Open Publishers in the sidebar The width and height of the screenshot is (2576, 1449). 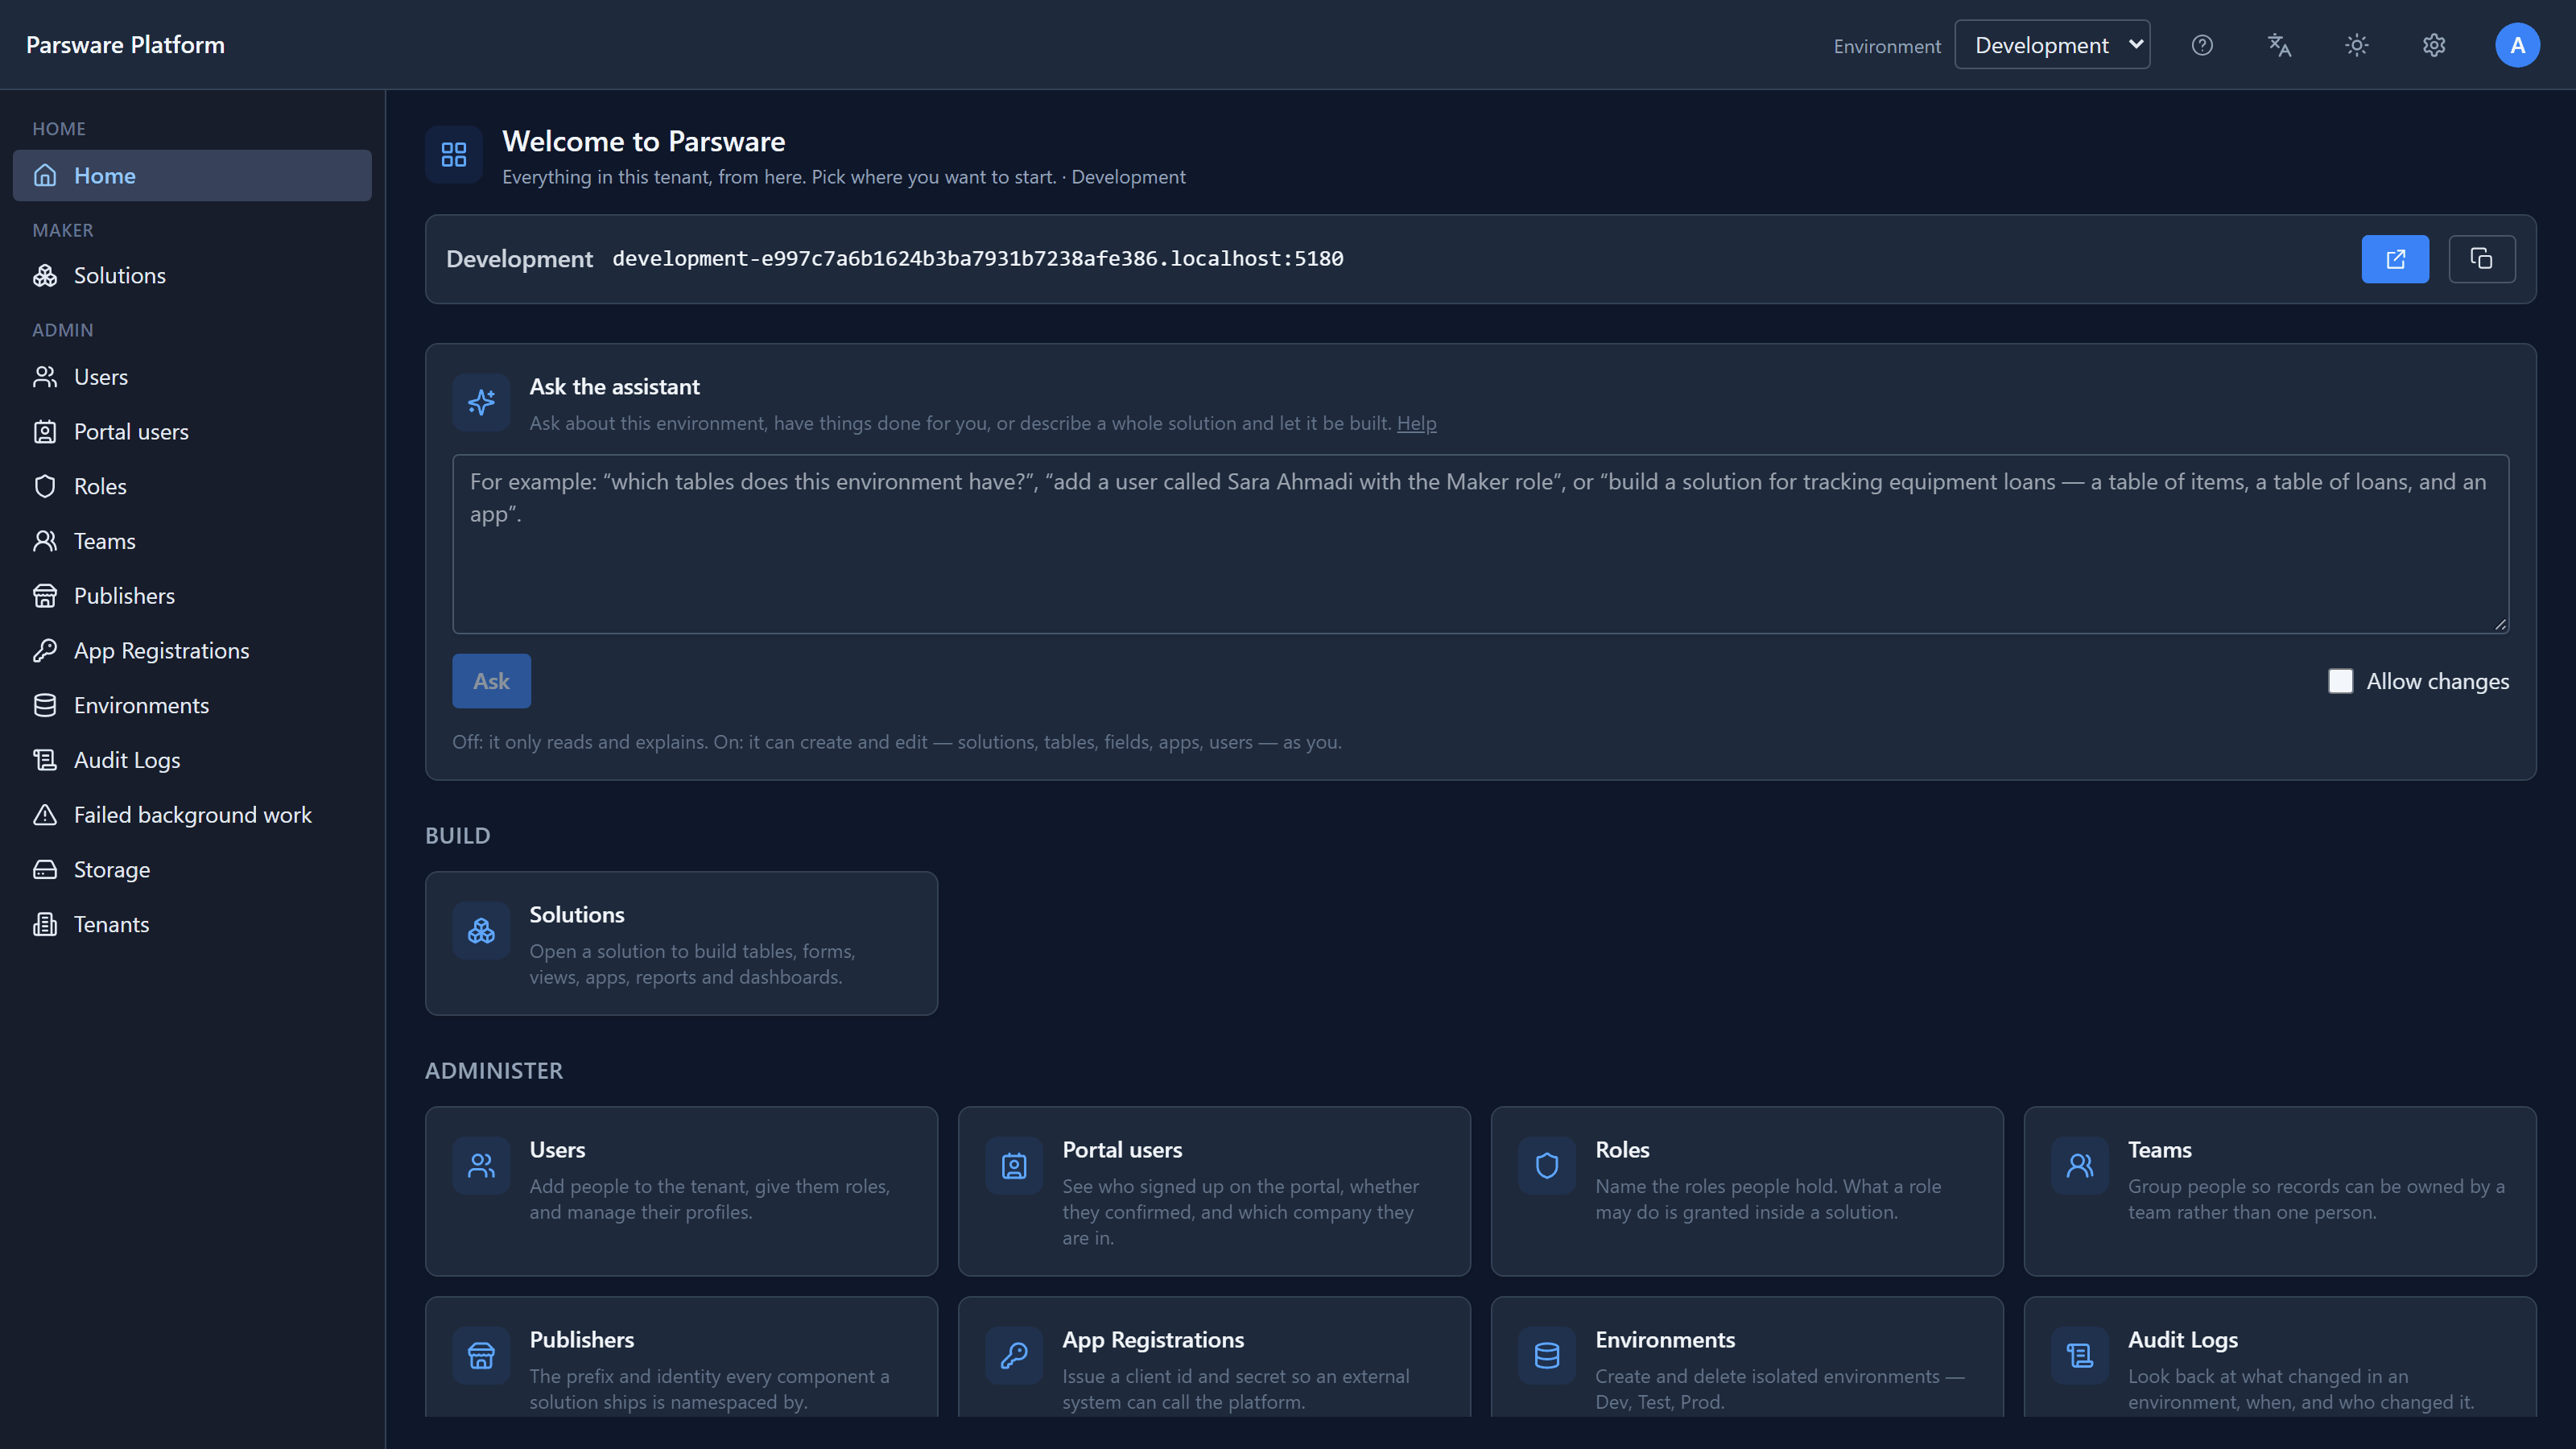(x=192, y=596)
